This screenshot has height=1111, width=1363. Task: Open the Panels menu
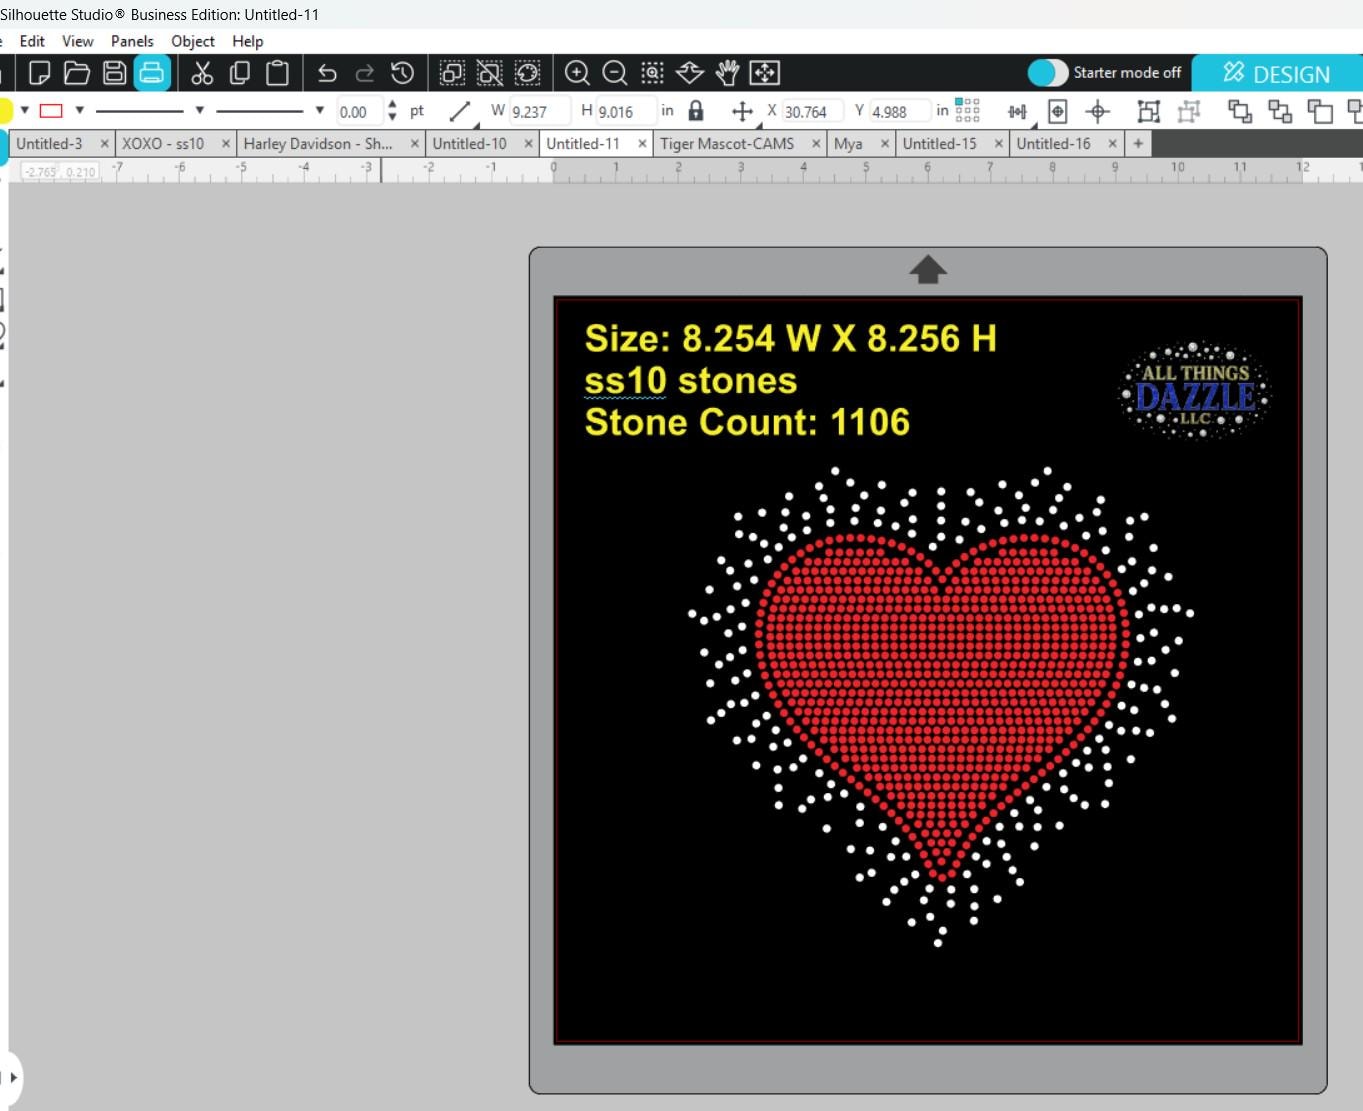coord(132,41)
